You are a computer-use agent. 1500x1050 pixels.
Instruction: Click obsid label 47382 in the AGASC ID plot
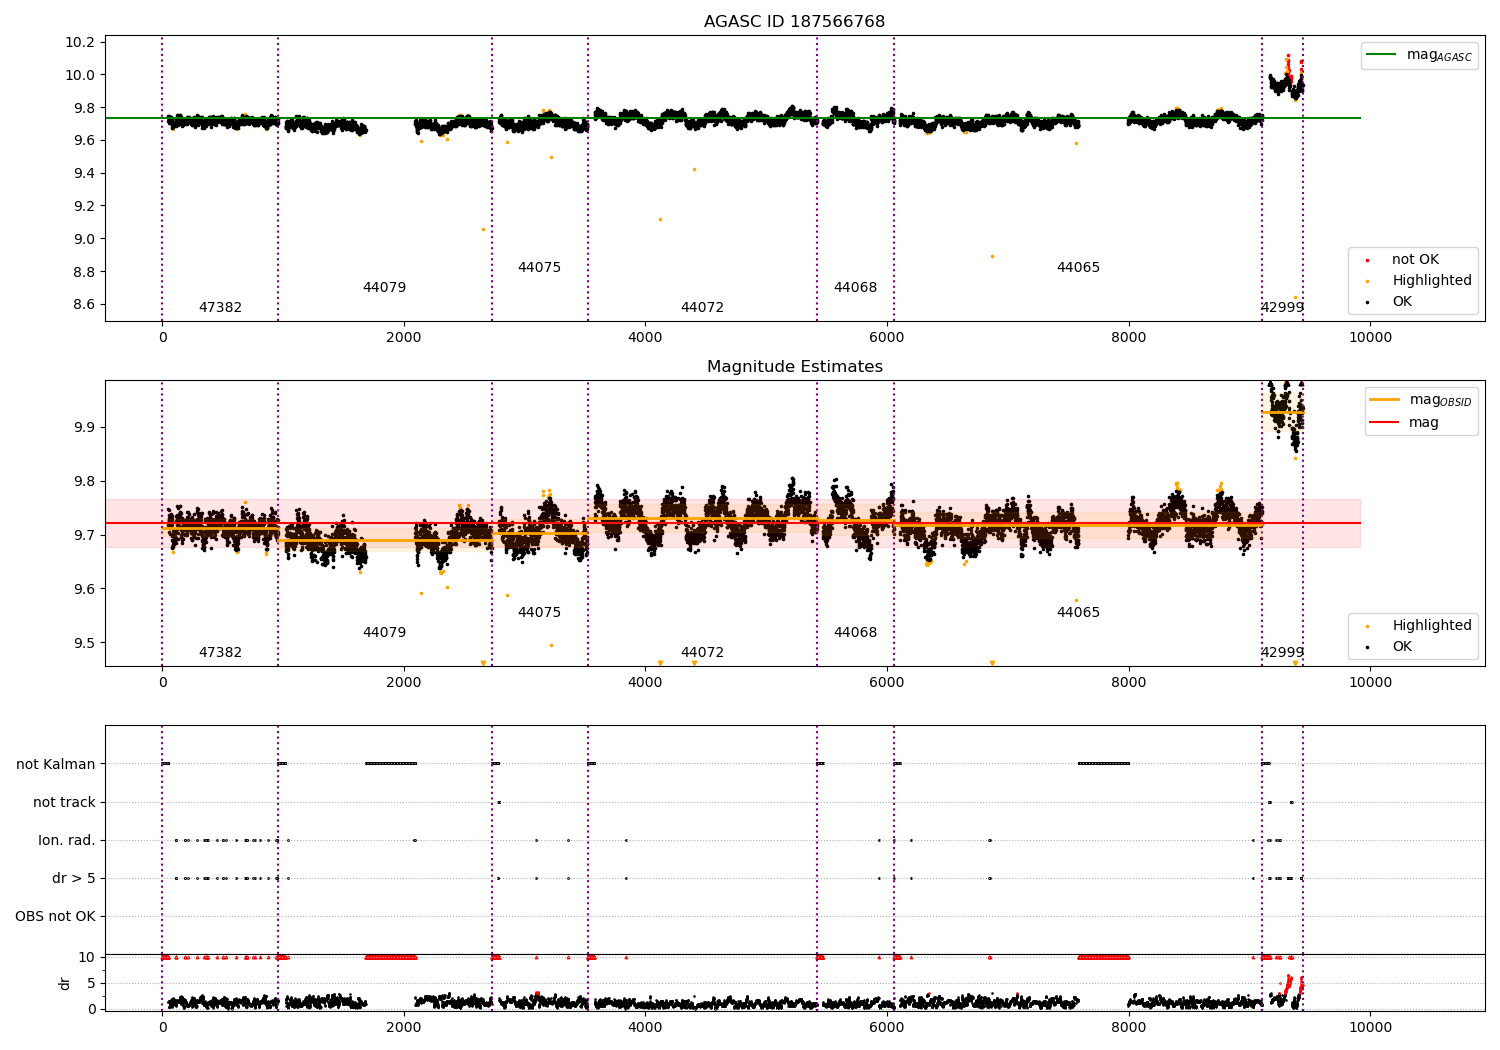click(x=220, y=308)
